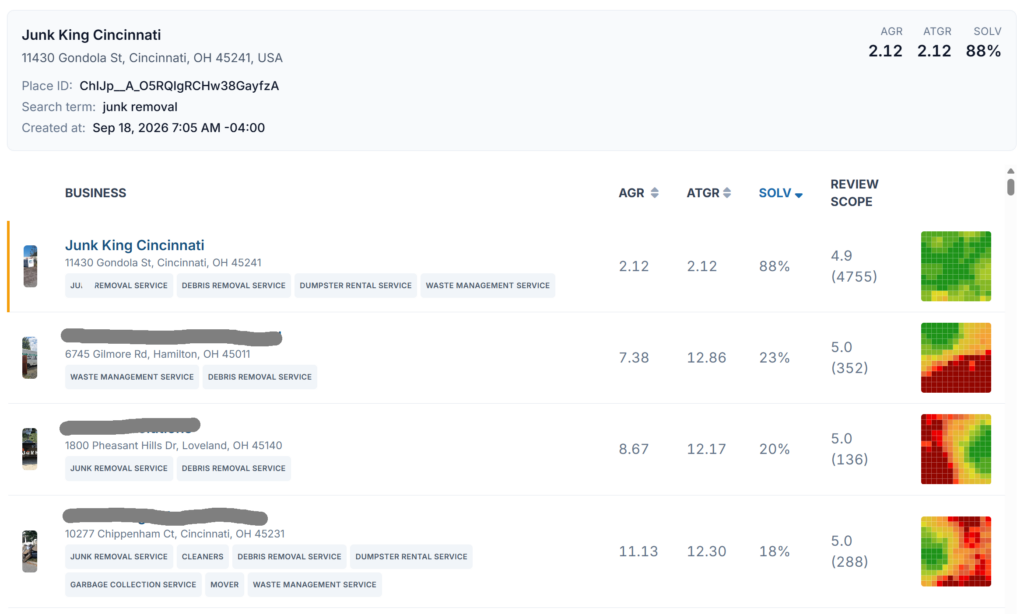Click SOLV value 23% in table
1024x614 pixels.
774,357
